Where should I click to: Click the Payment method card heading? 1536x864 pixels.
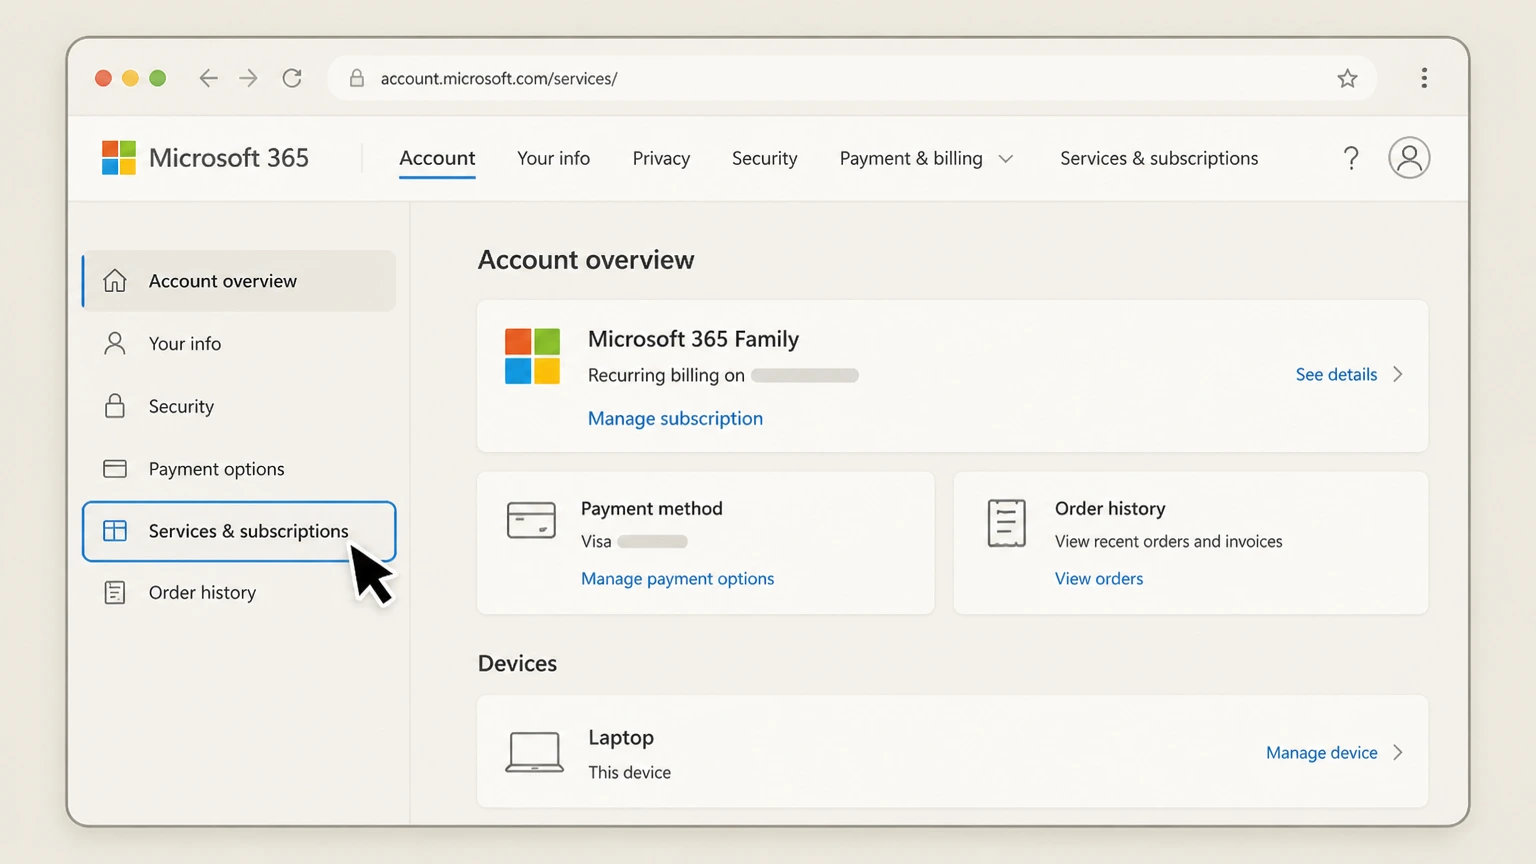651,508
